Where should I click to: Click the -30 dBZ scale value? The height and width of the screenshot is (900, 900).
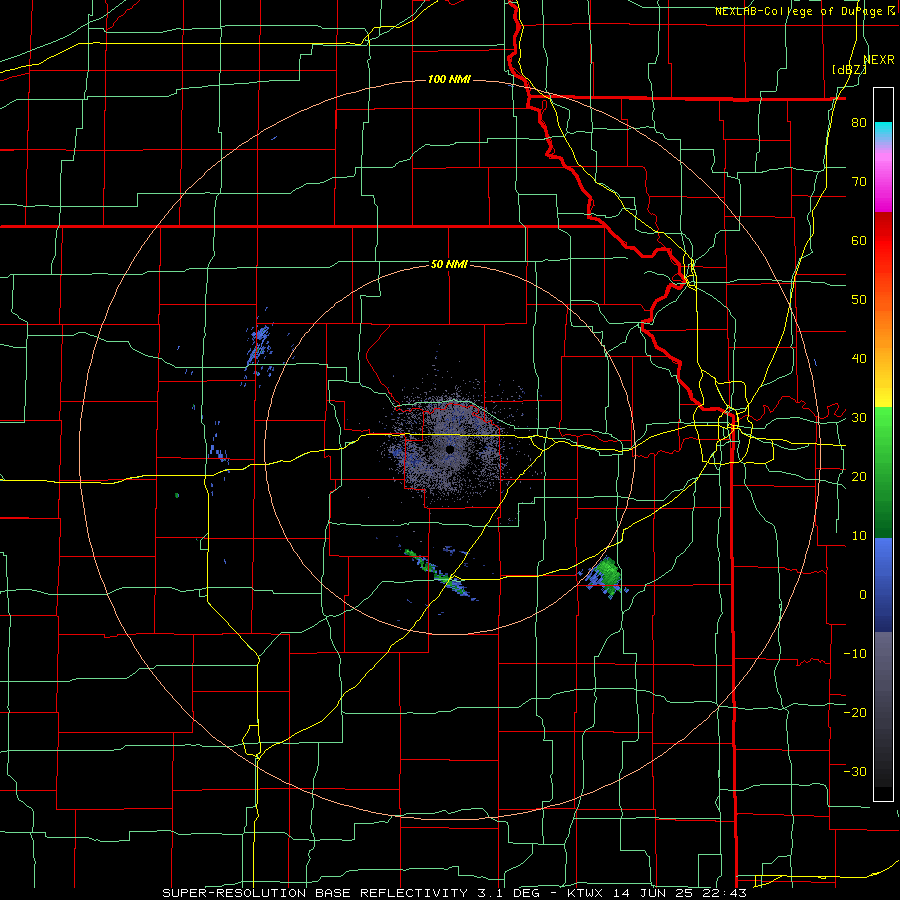point(855,771)
